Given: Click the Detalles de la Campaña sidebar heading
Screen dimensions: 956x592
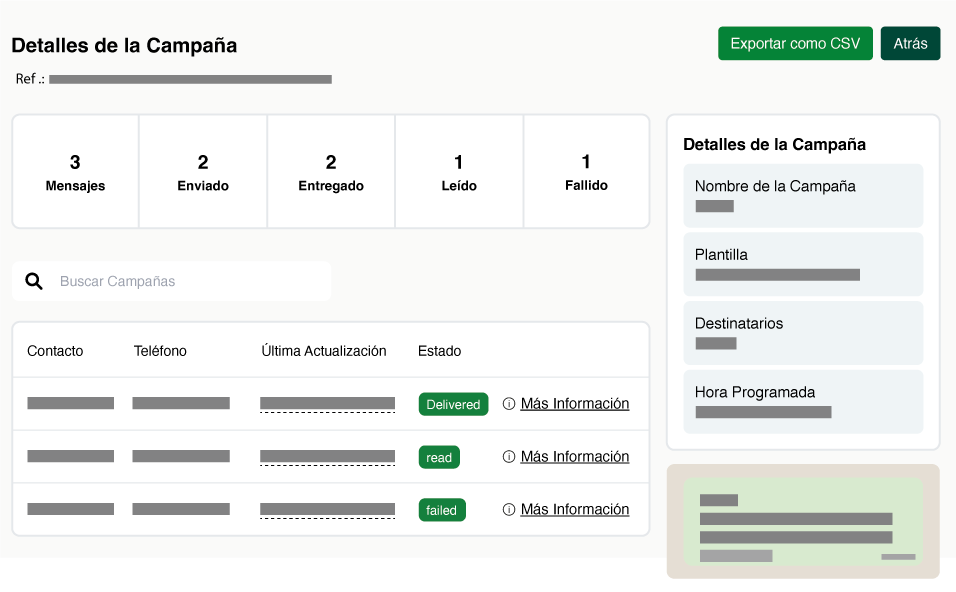Looking at the screenshot, I should 774,144.
